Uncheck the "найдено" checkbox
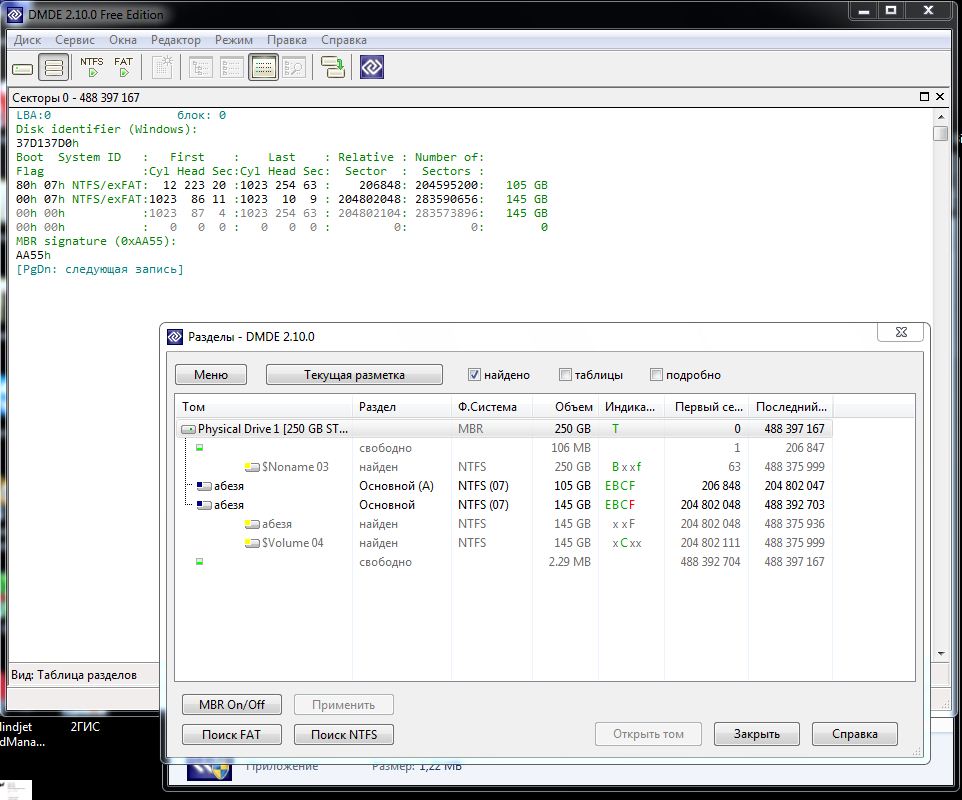 point(475,375)
